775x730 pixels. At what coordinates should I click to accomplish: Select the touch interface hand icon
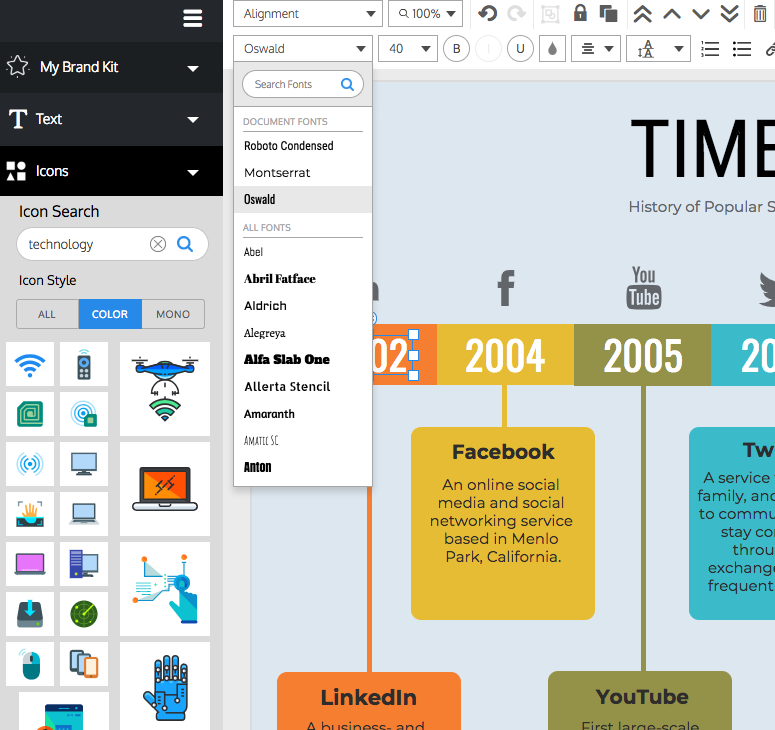pos(165,589)
